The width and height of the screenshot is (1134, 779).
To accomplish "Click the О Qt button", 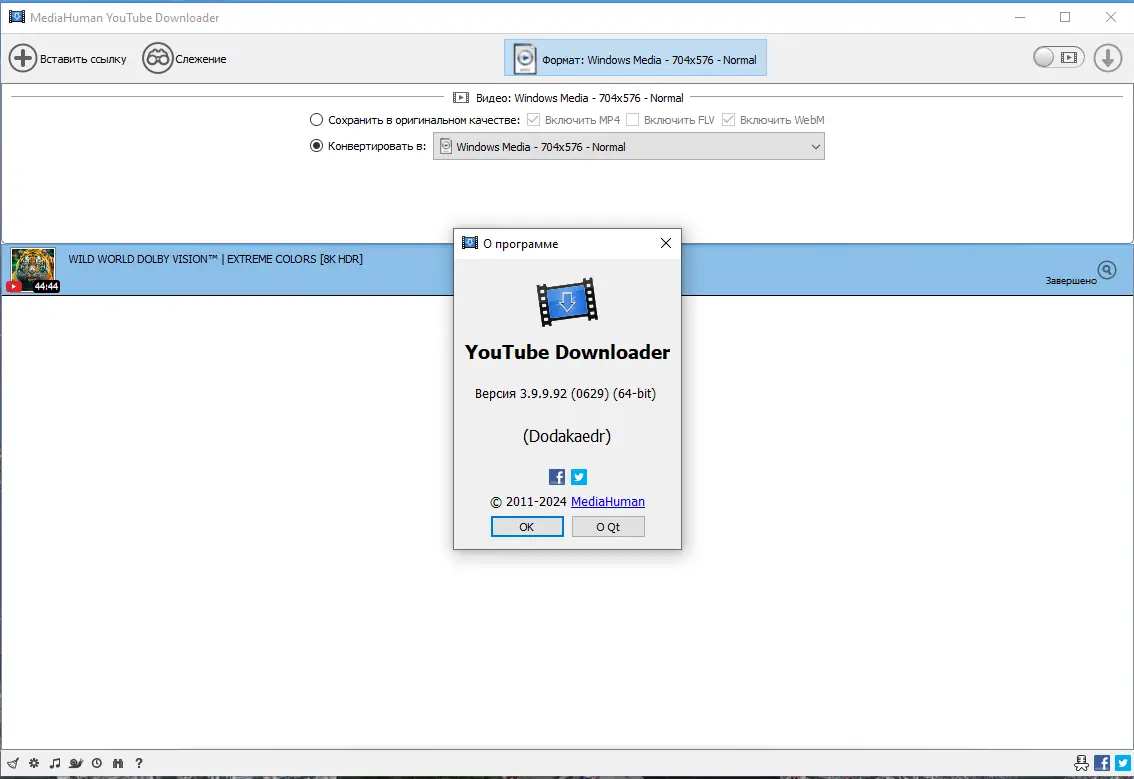I will (608, 527).
